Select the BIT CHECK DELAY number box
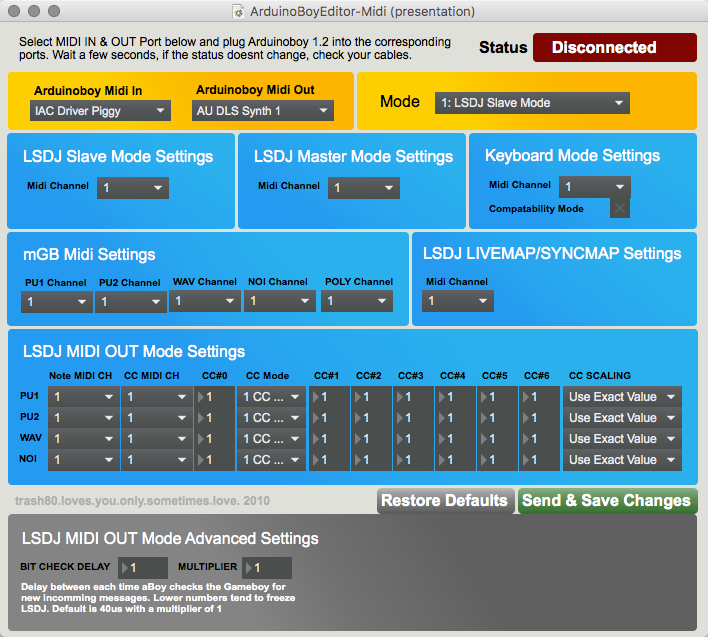 pos(143,568)
